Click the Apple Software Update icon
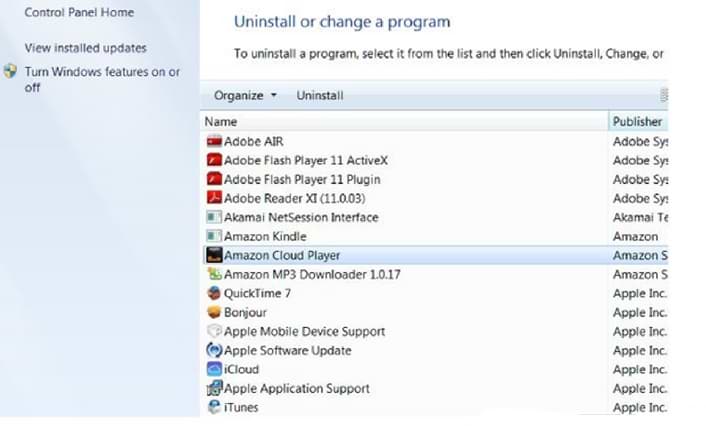The image size is (706, 426). [214, 350]
